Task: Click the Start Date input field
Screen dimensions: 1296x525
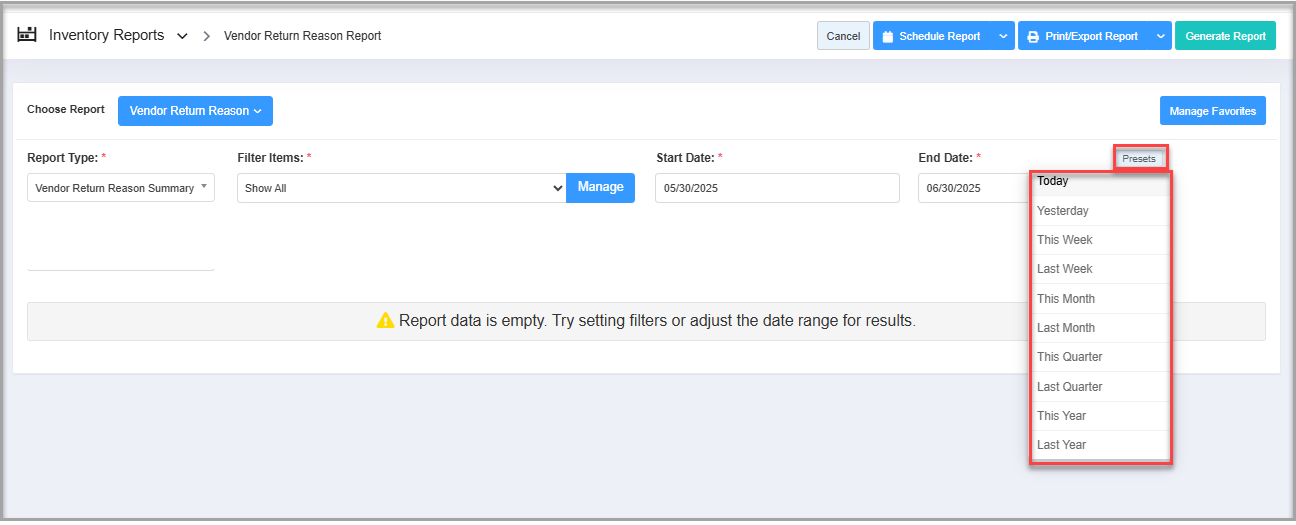Action: (x=777, y=188)
